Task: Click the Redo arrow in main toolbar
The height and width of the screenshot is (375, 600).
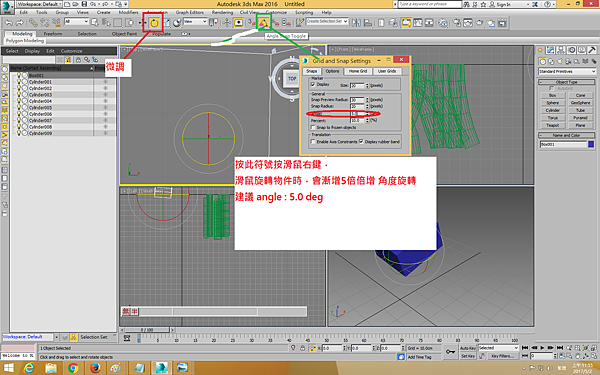Action: tap(19, 23)
